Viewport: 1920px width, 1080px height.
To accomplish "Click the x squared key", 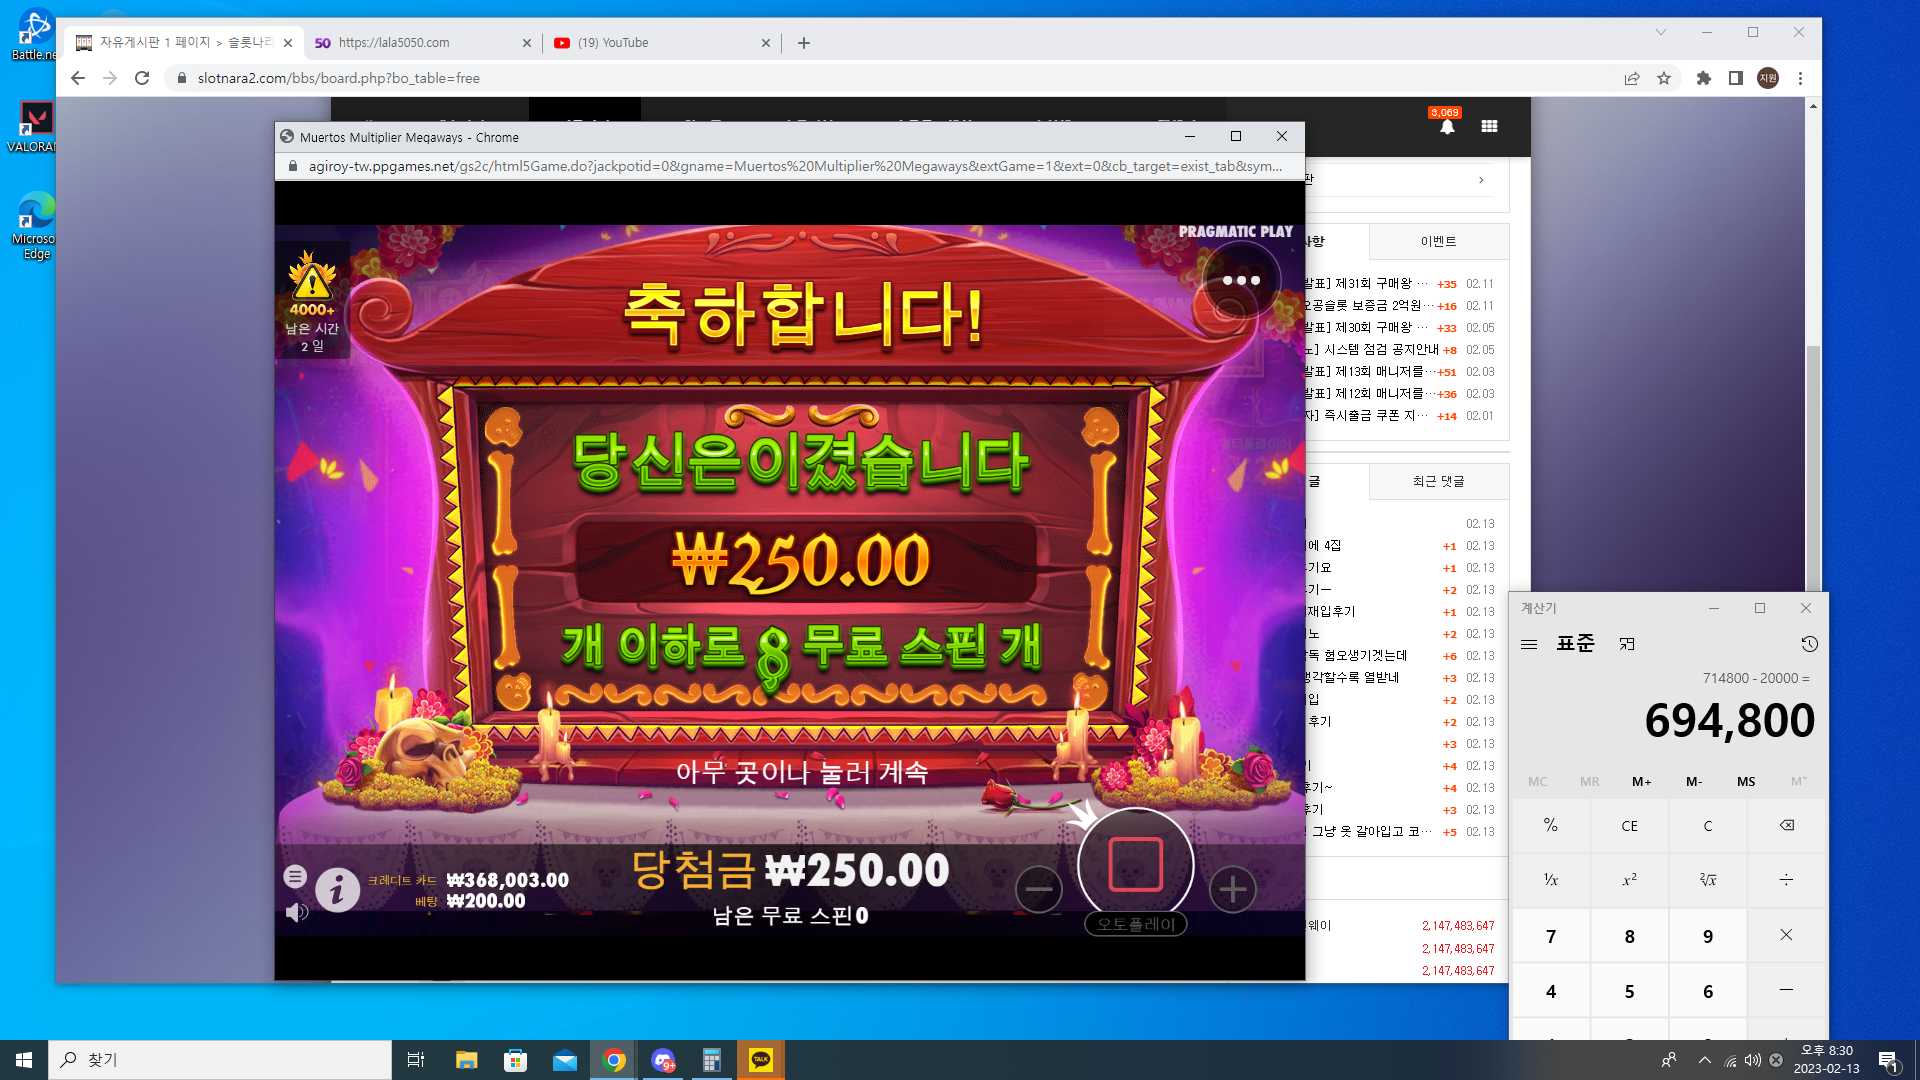I will tap(1629, 880).
